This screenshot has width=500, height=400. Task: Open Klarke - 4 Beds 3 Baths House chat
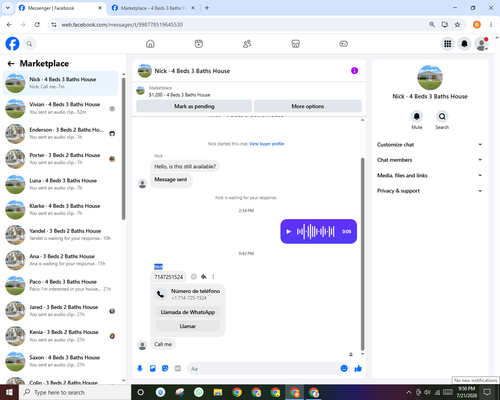click(60, 210)
